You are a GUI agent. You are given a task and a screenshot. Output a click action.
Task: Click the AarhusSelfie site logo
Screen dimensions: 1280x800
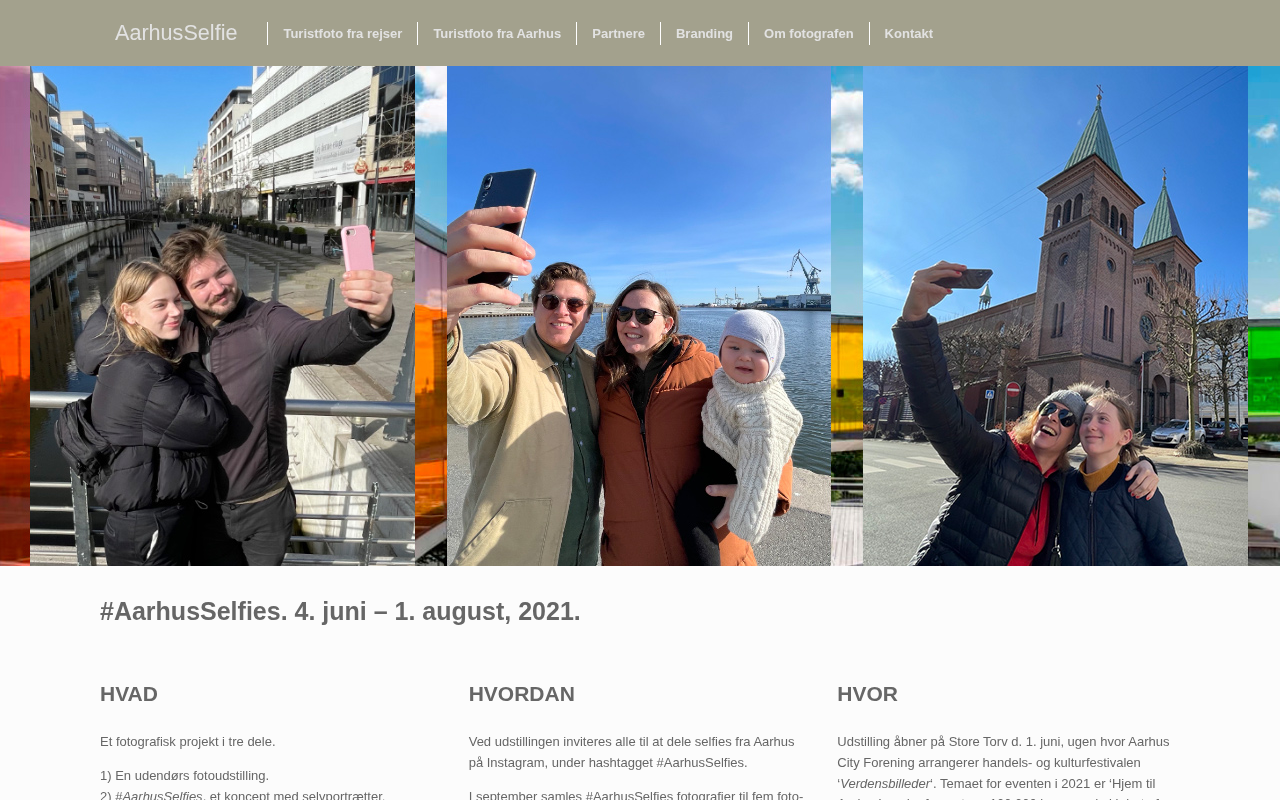click(x=176, y=33)
